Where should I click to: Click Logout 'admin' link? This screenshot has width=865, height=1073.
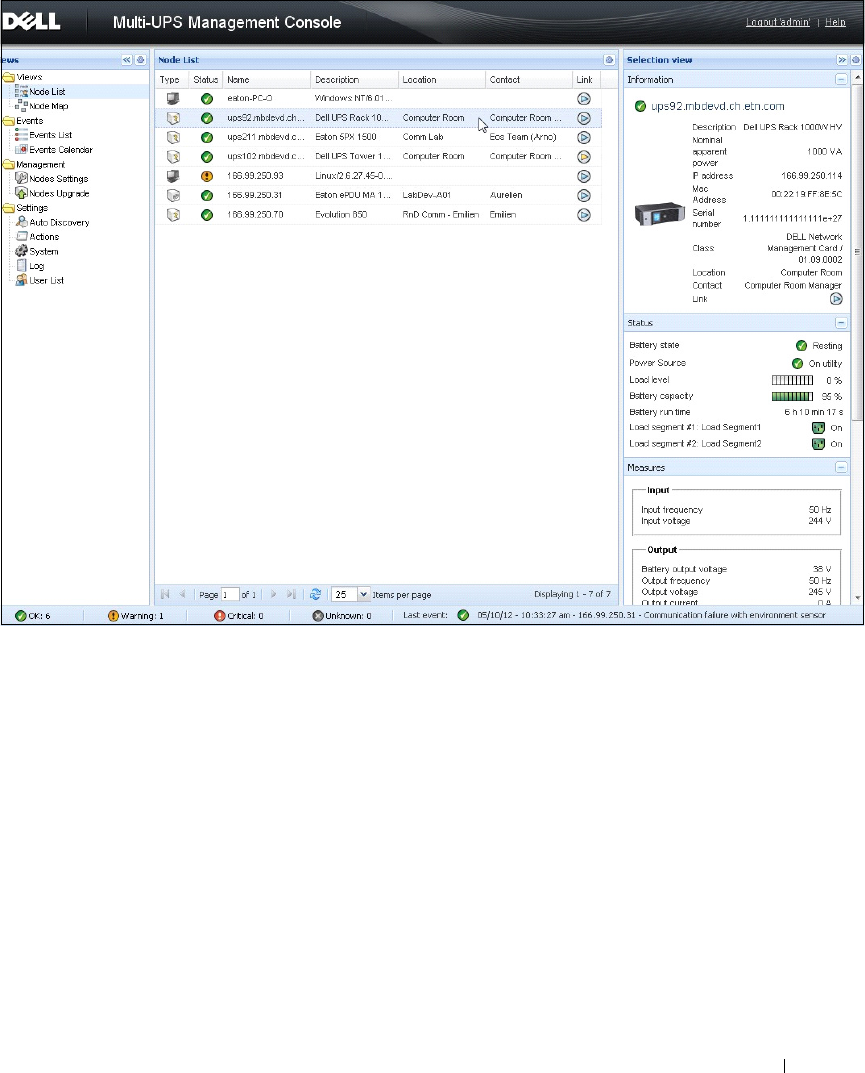[x=777, y=23]
